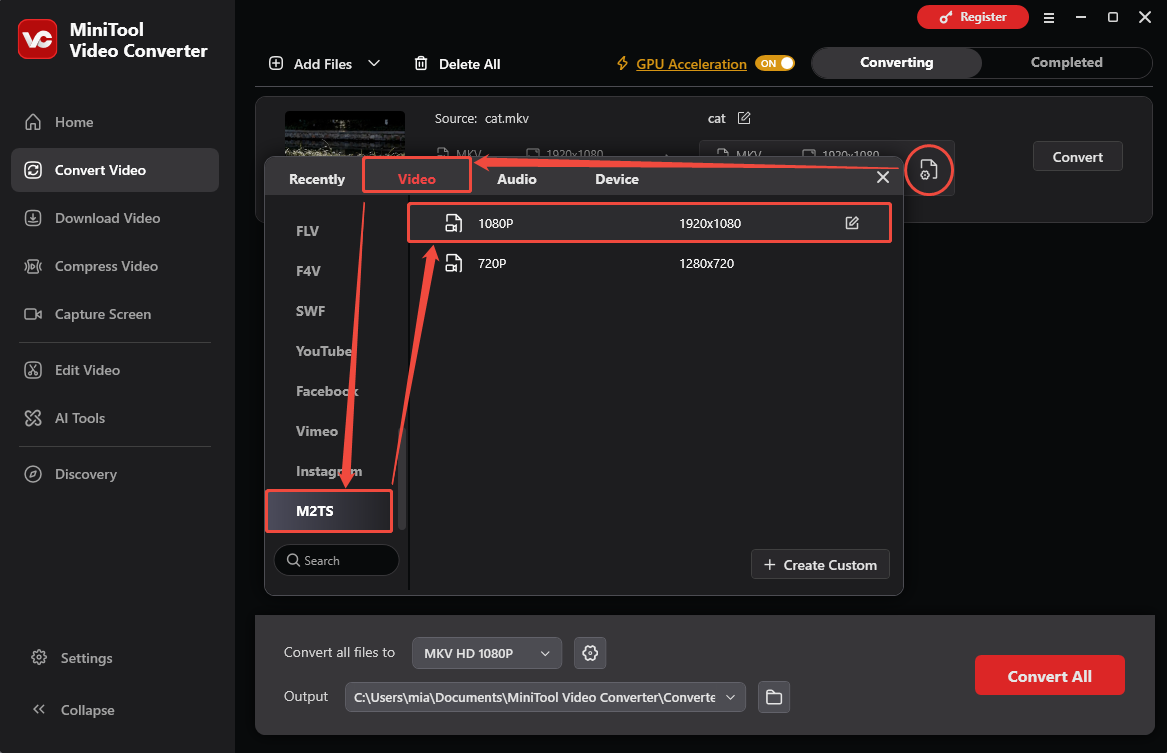Click the Create Custom button
Viewport: 1167px width, 753px height.
[x=820, y=565]
